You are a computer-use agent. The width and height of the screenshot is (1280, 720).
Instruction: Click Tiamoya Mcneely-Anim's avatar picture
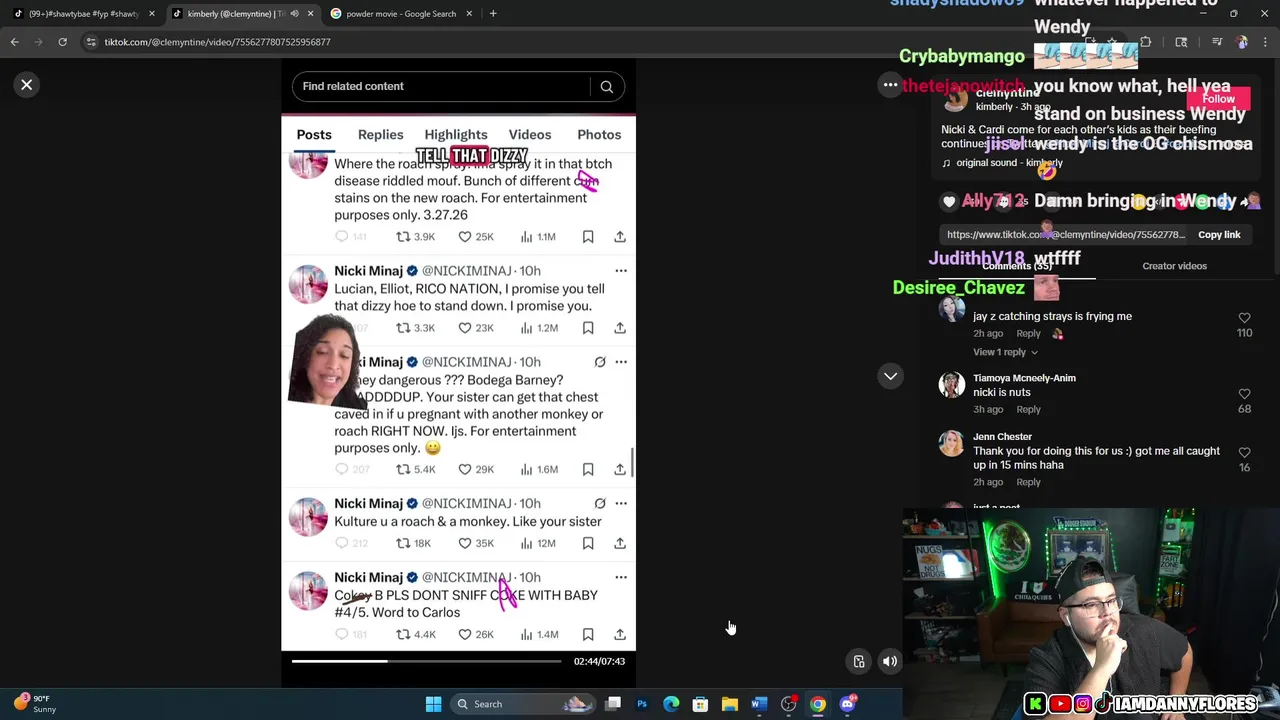coord(952,384)
